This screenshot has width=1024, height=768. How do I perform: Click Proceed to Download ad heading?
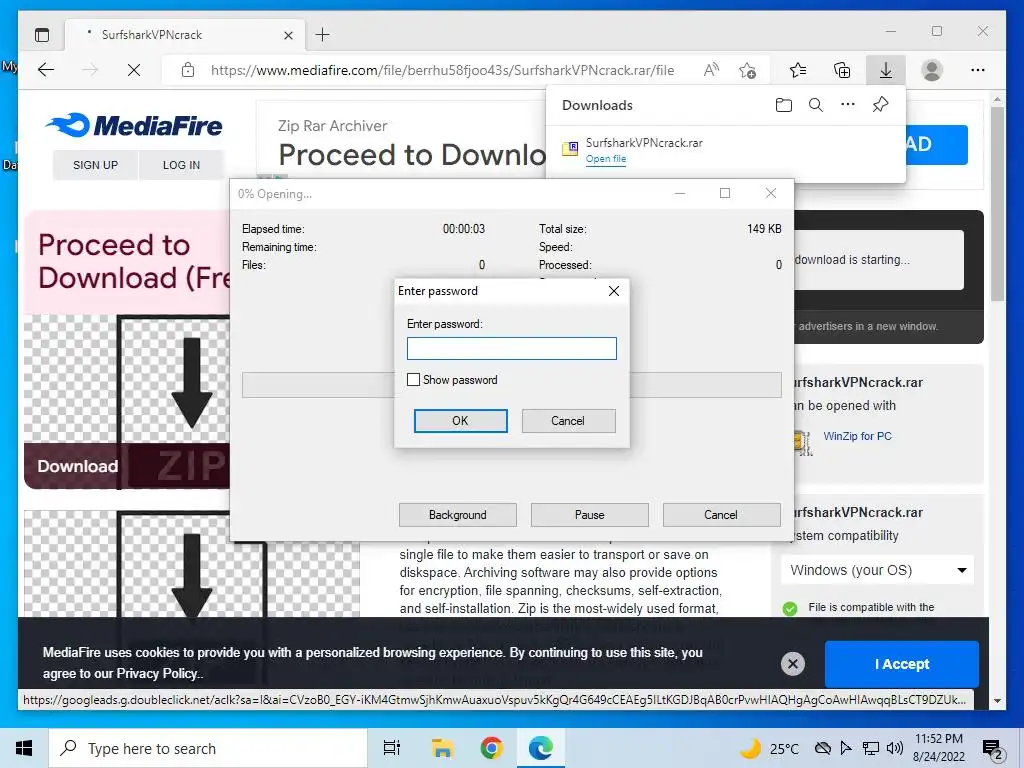(134, 261)
